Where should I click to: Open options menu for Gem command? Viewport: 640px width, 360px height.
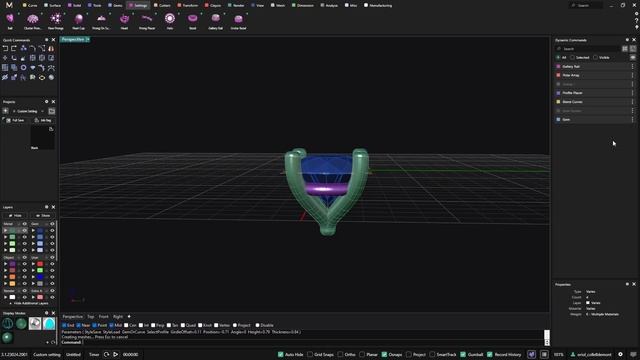[633, 119]
